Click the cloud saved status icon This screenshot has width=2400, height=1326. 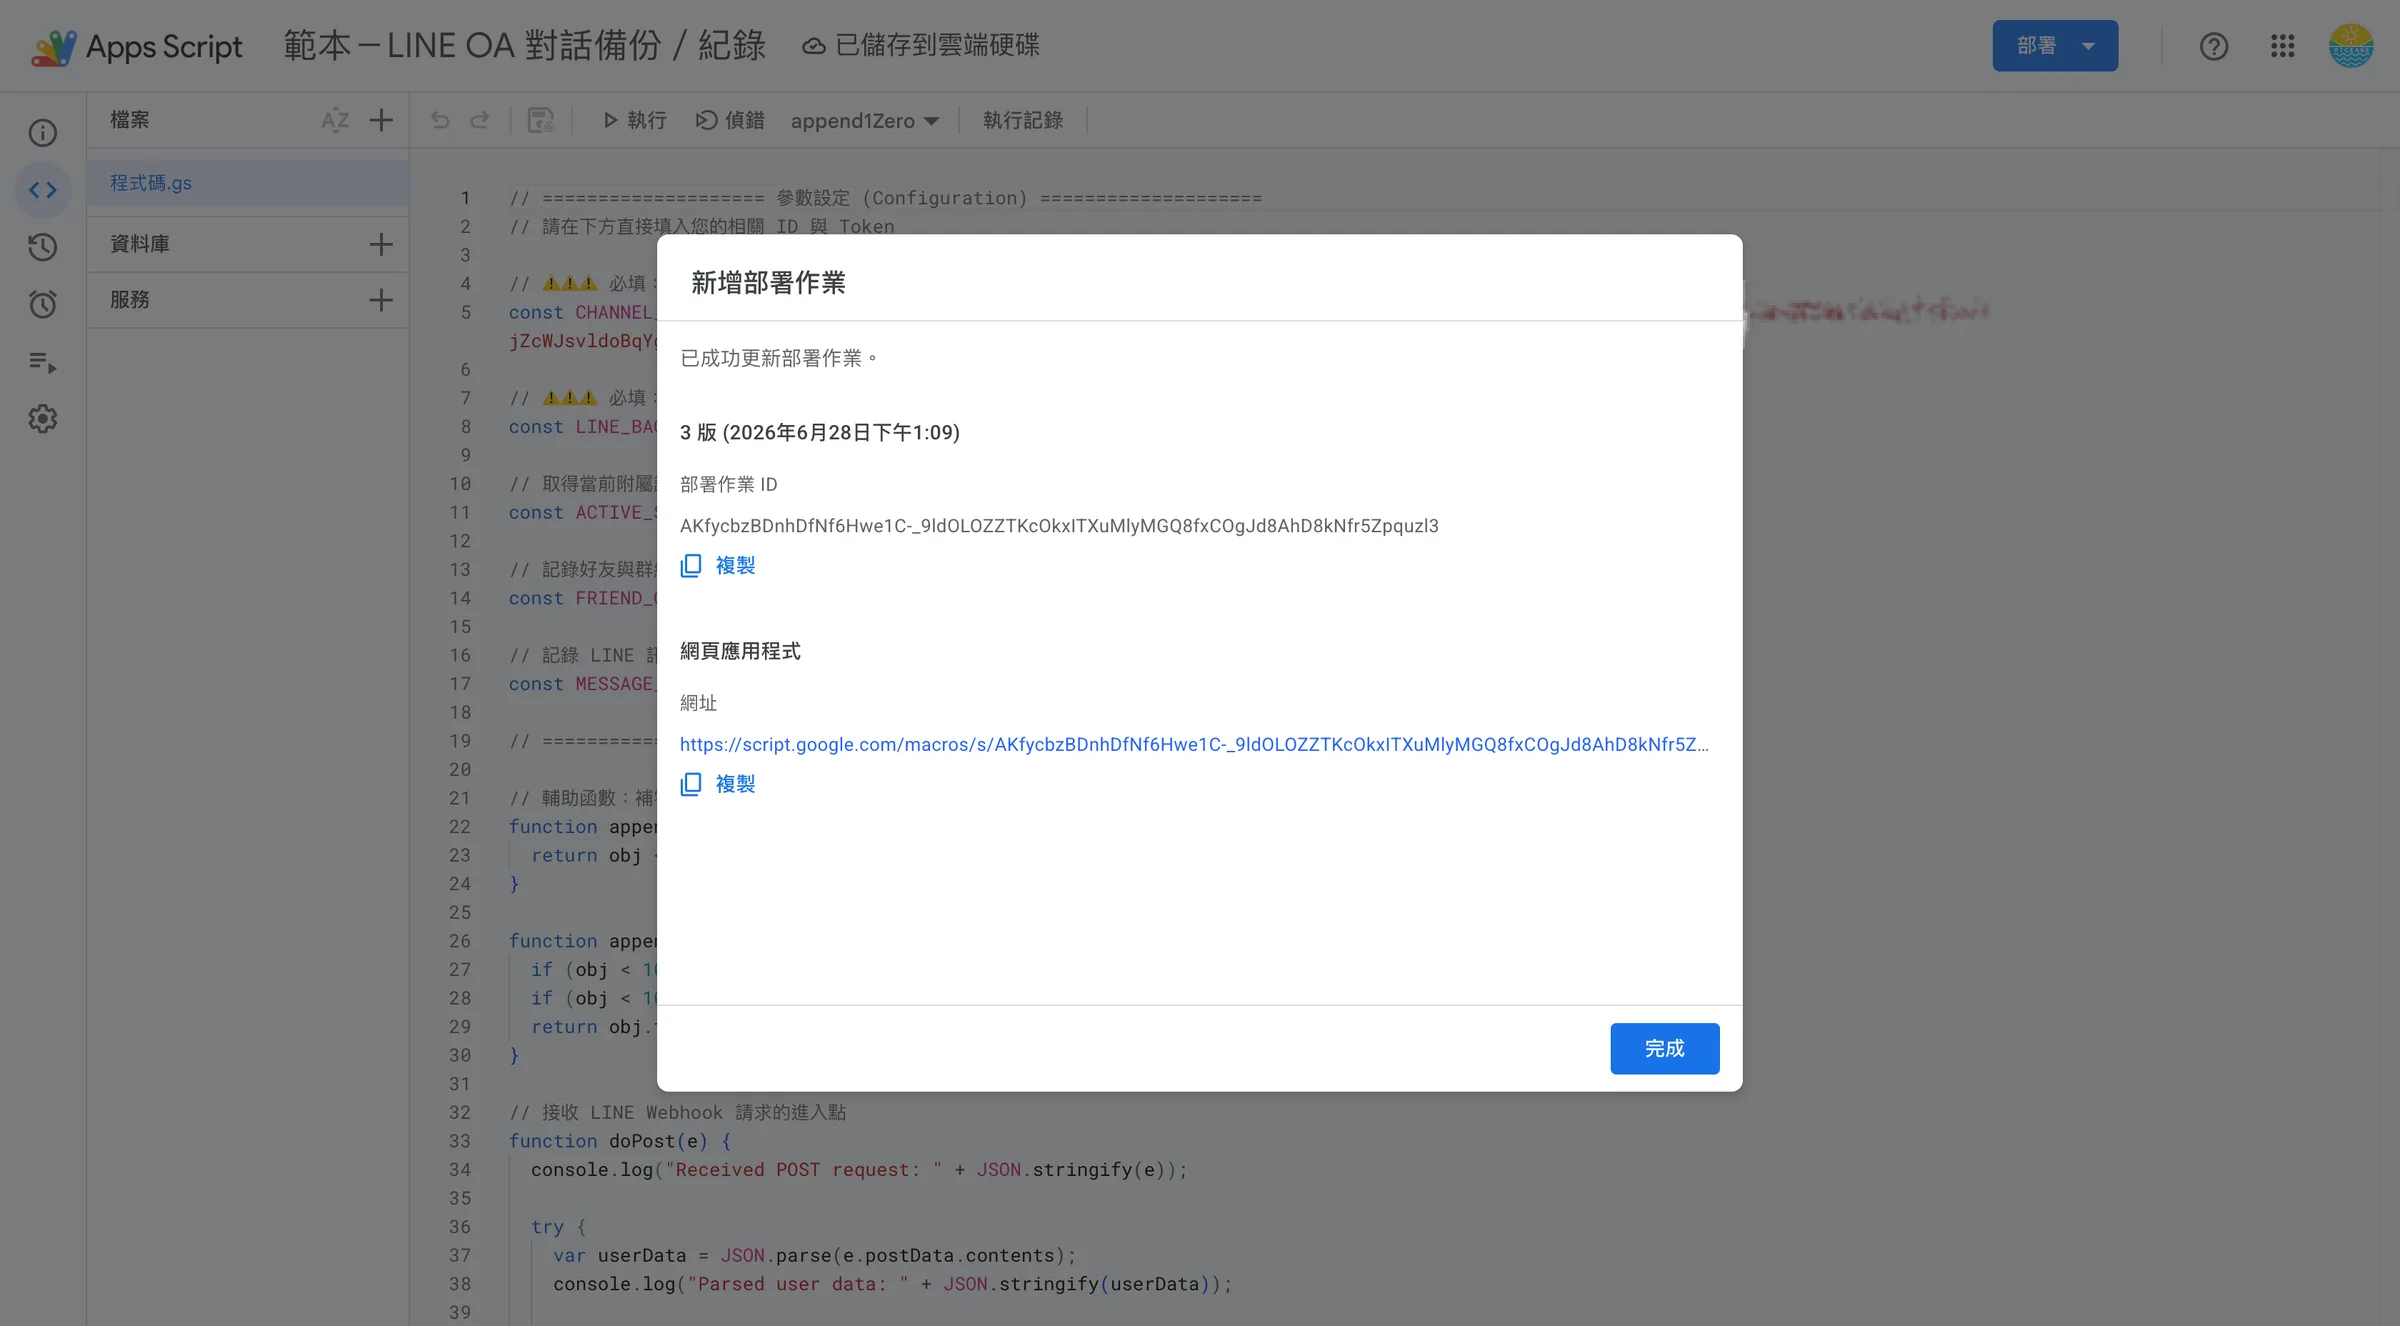coord(814,46)
